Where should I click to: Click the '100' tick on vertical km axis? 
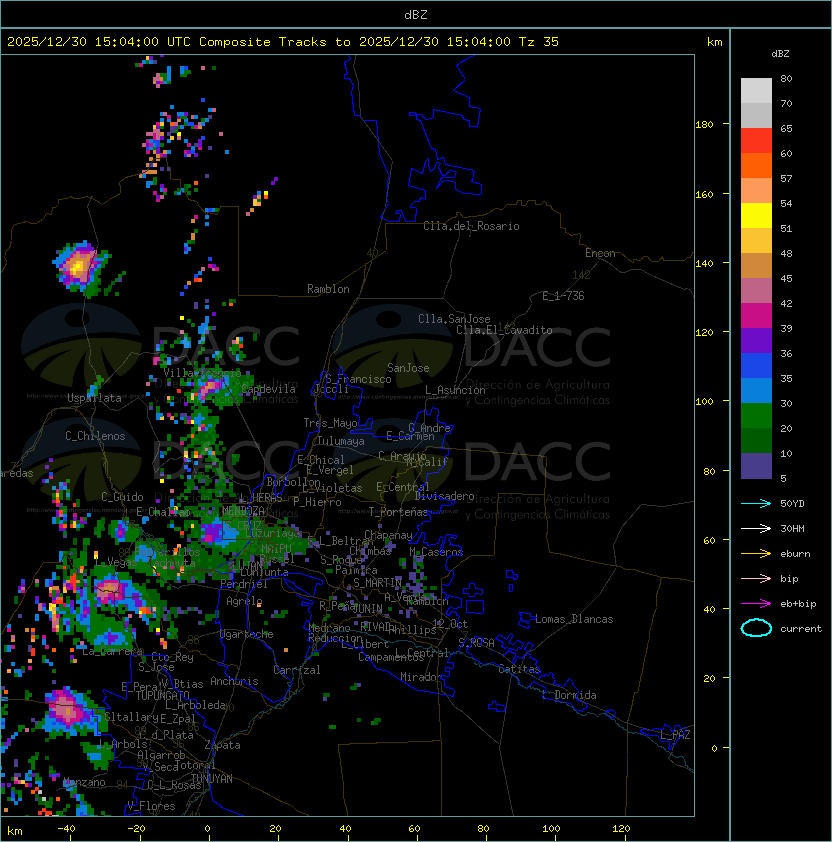coord(704,401)
